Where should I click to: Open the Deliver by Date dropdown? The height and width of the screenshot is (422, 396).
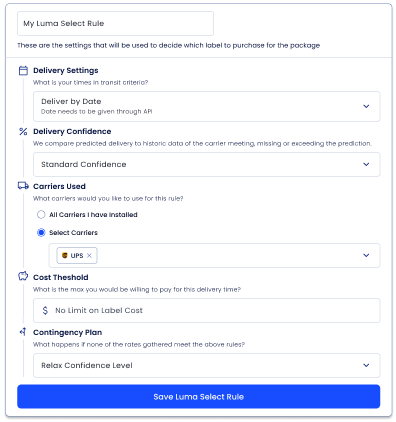coord(207,106)
